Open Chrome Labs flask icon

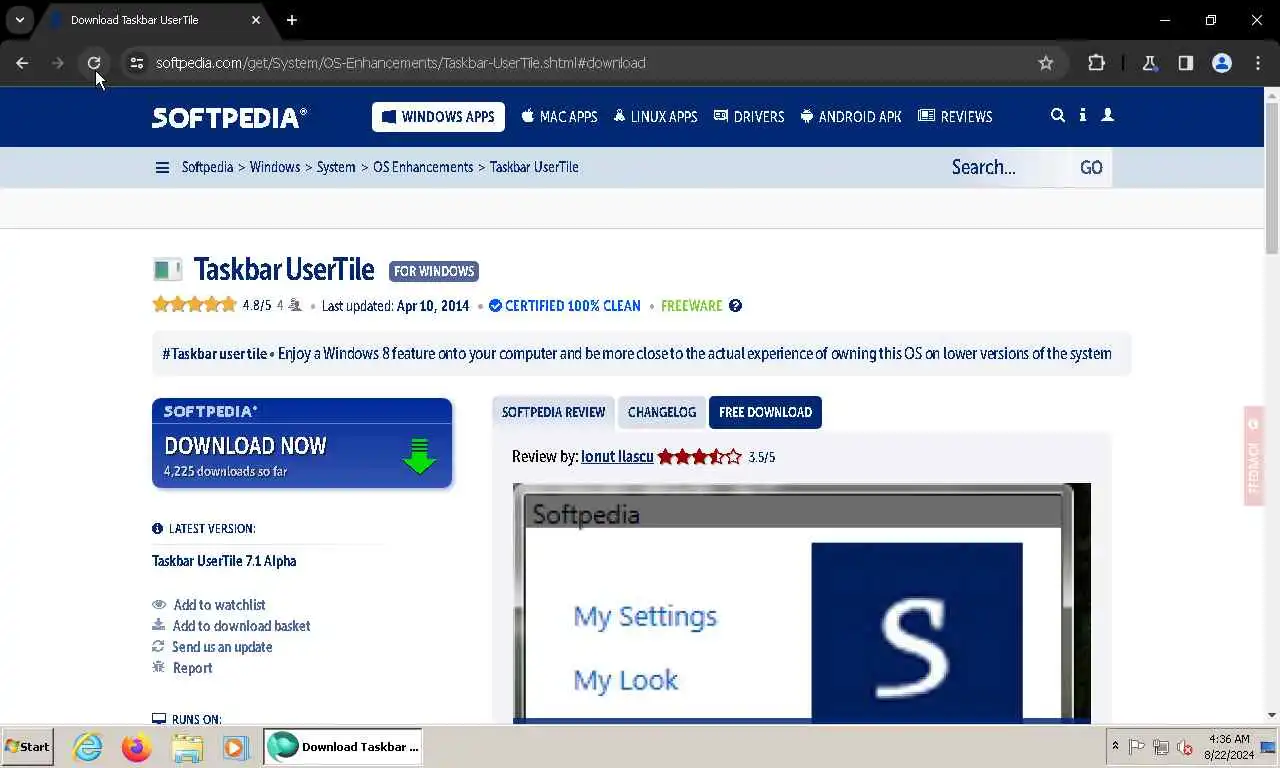click(1149, 63)
